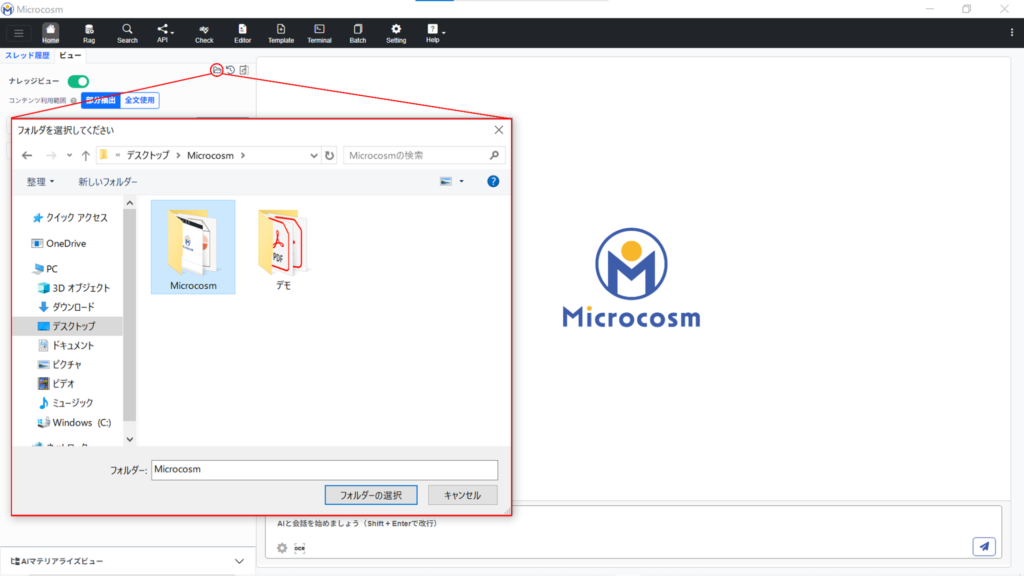Open the 整理 dropdown menu

(40, 182)
